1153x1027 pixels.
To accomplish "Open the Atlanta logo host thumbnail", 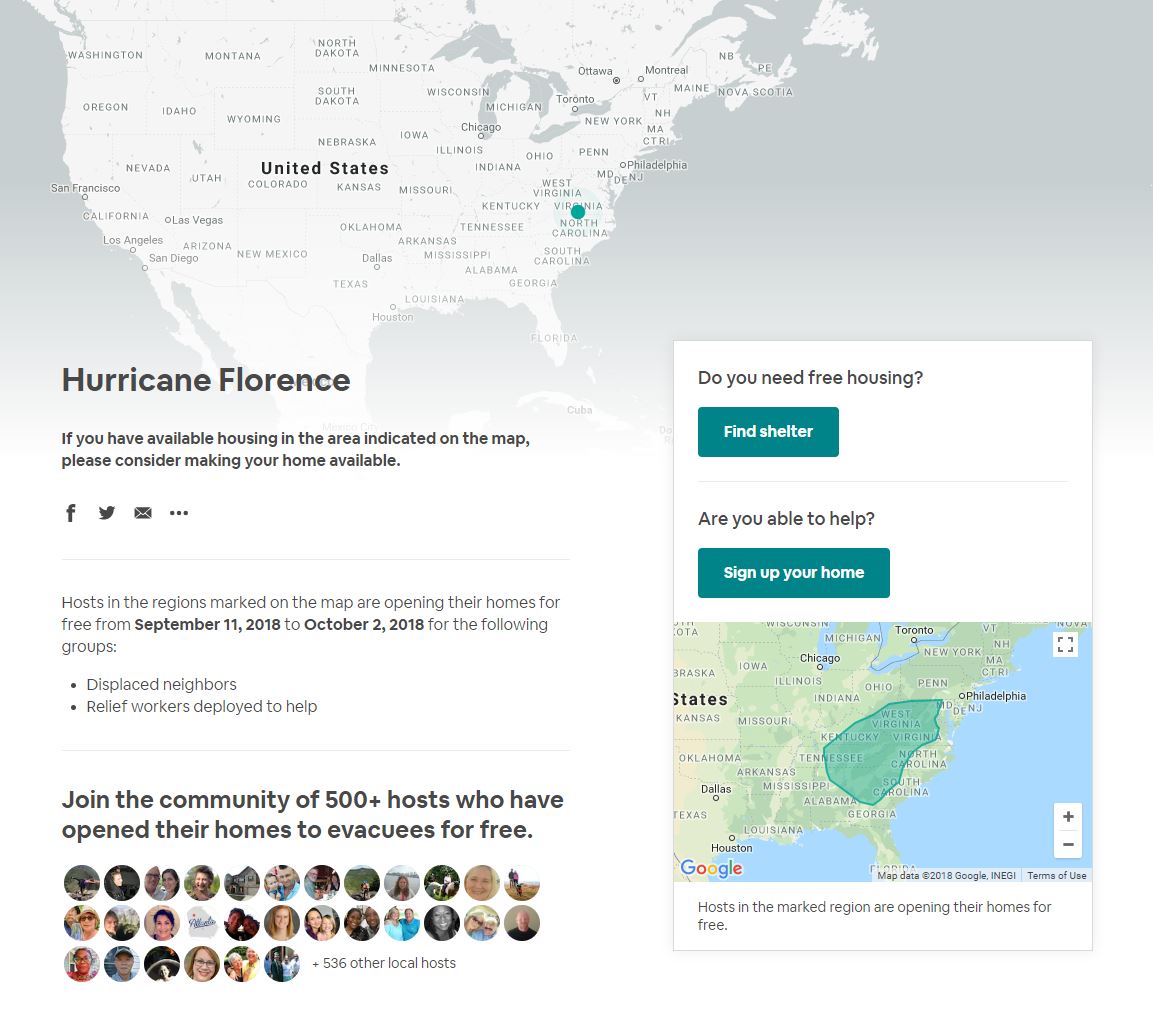I will coord(201,923).
